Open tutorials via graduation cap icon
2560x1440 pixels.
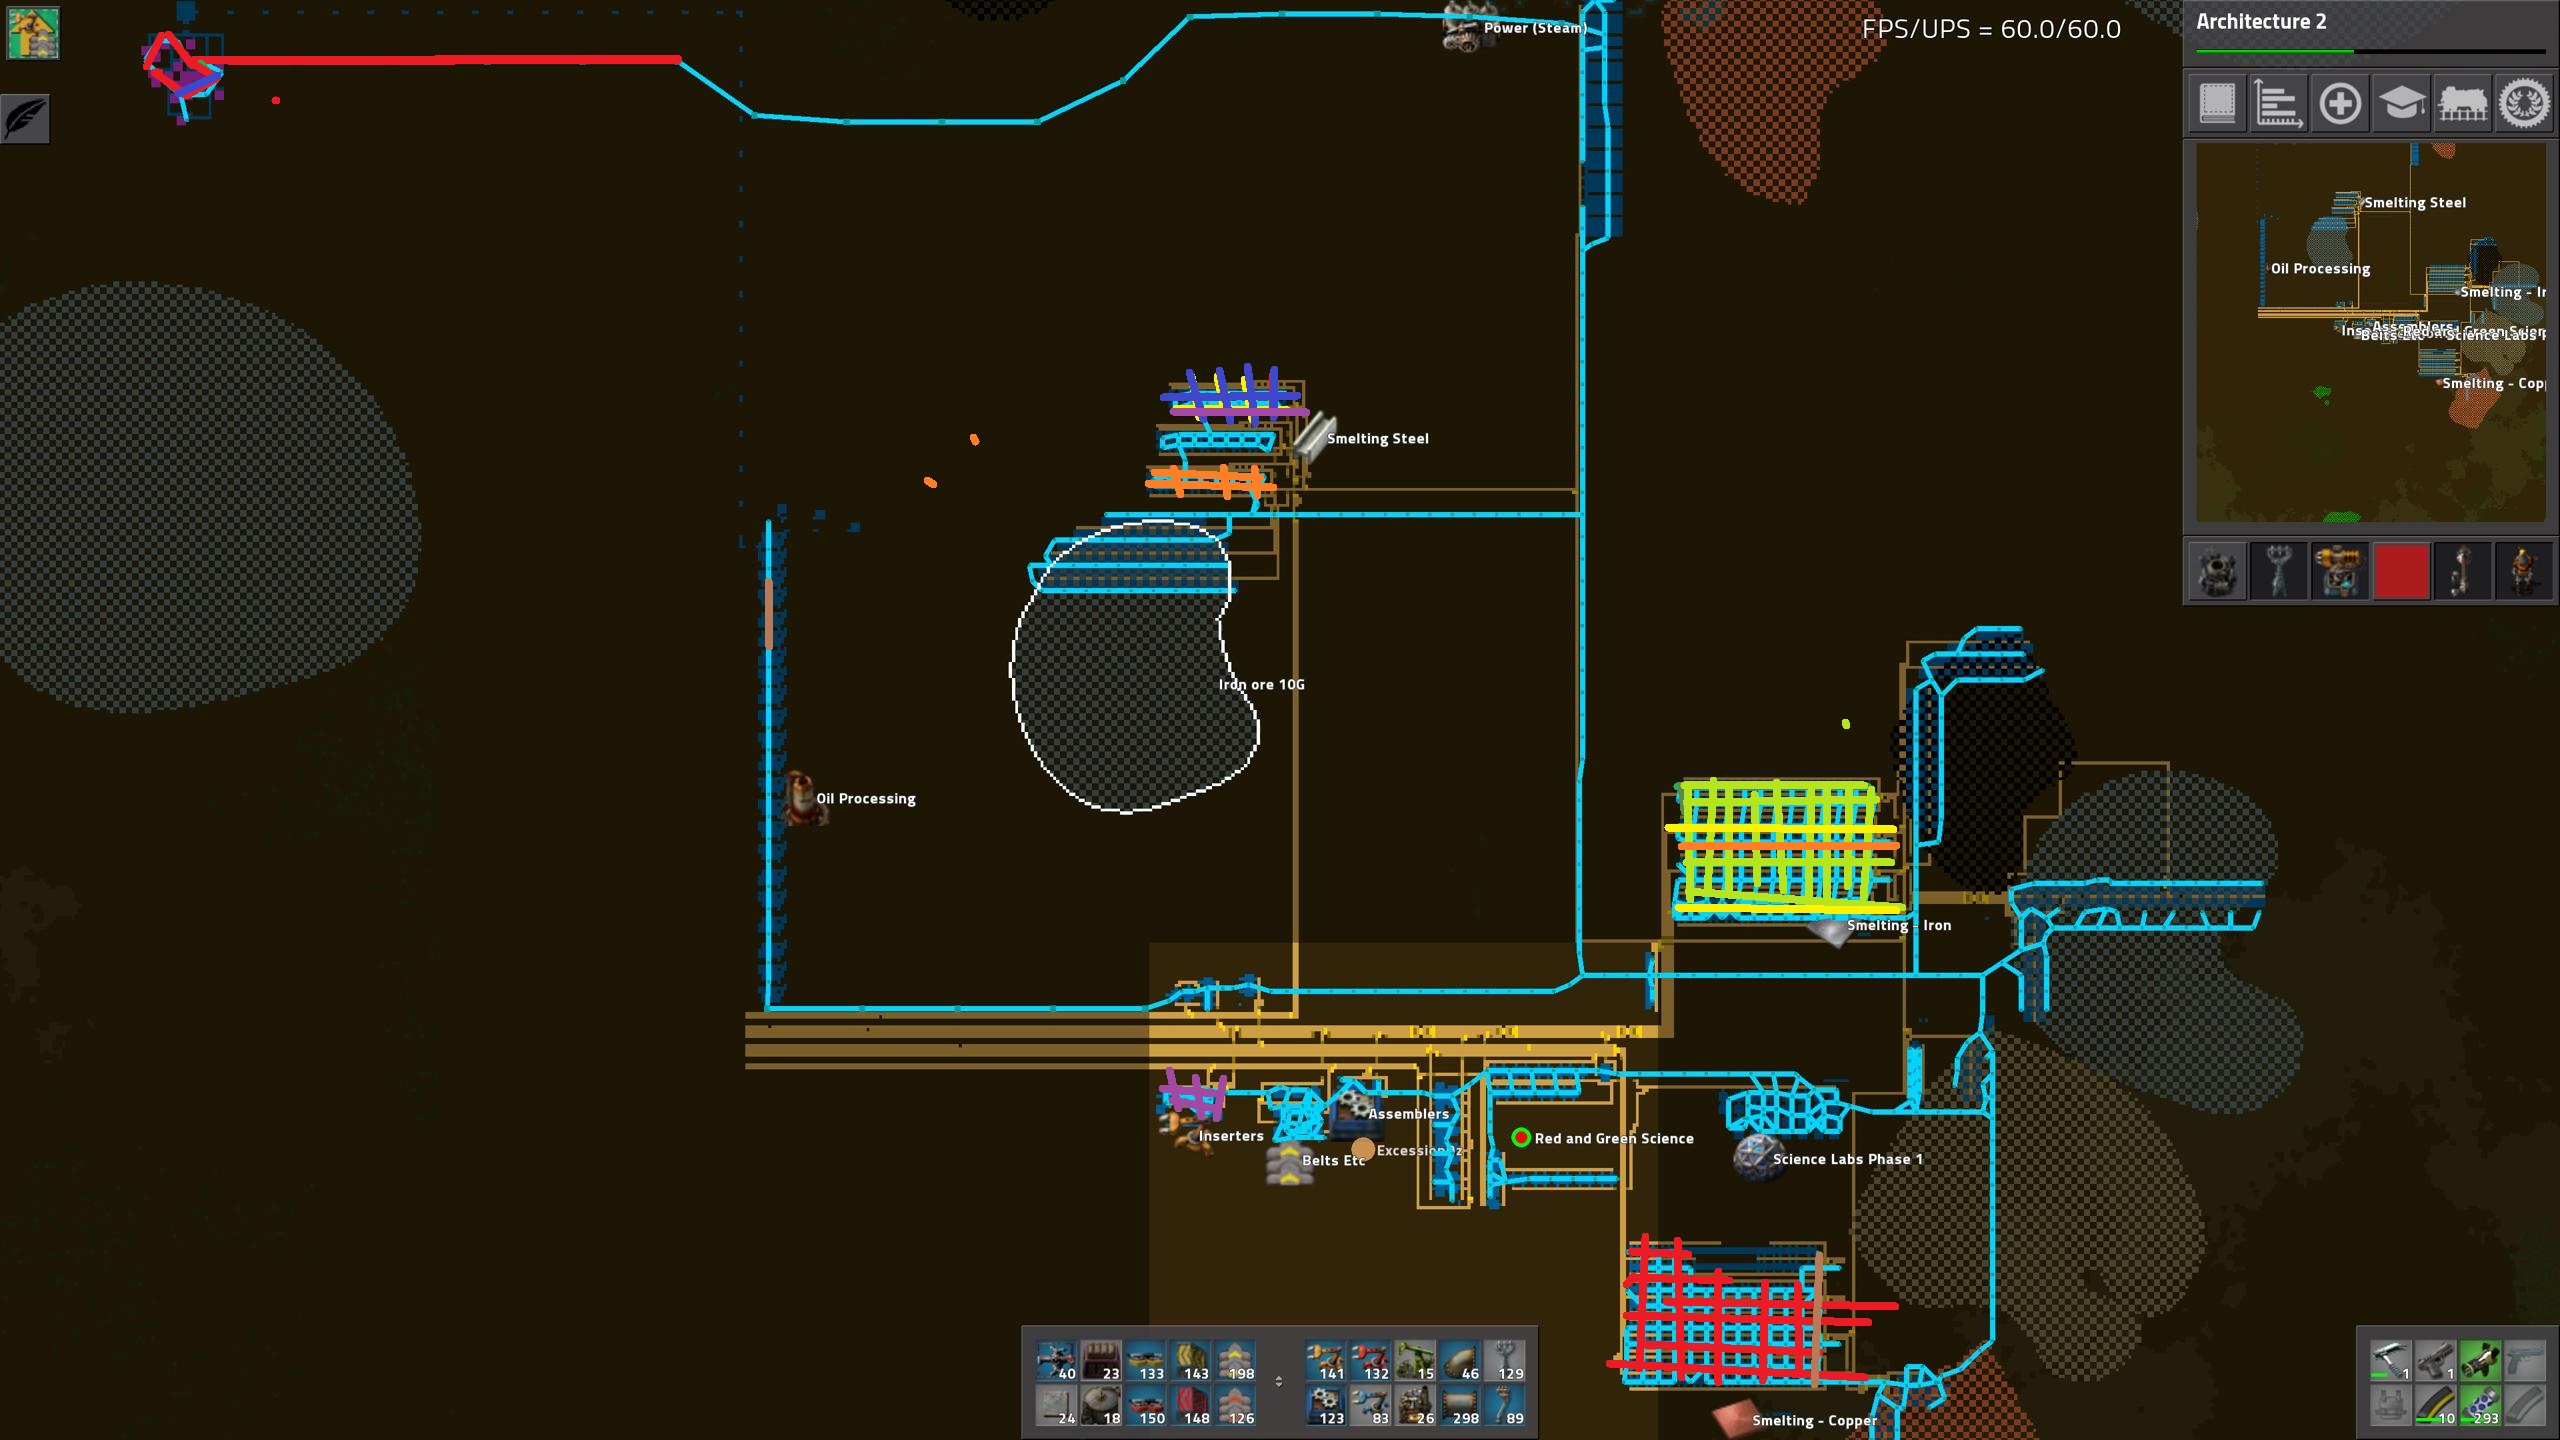2401,103
